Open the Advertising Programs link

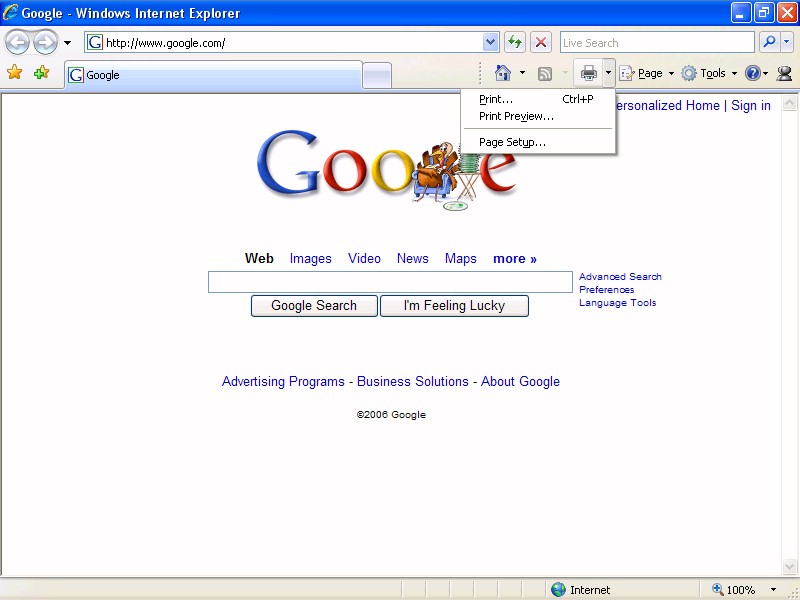click(283, 382)
